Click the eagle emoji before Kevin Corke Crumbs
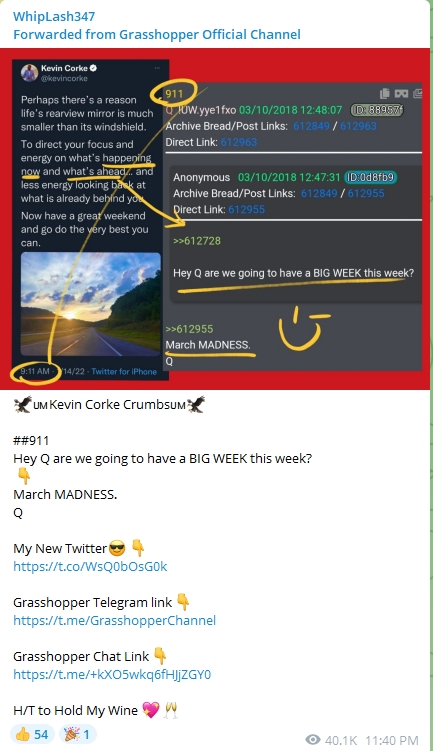This screenshot has height=751, width=433. 23,405
